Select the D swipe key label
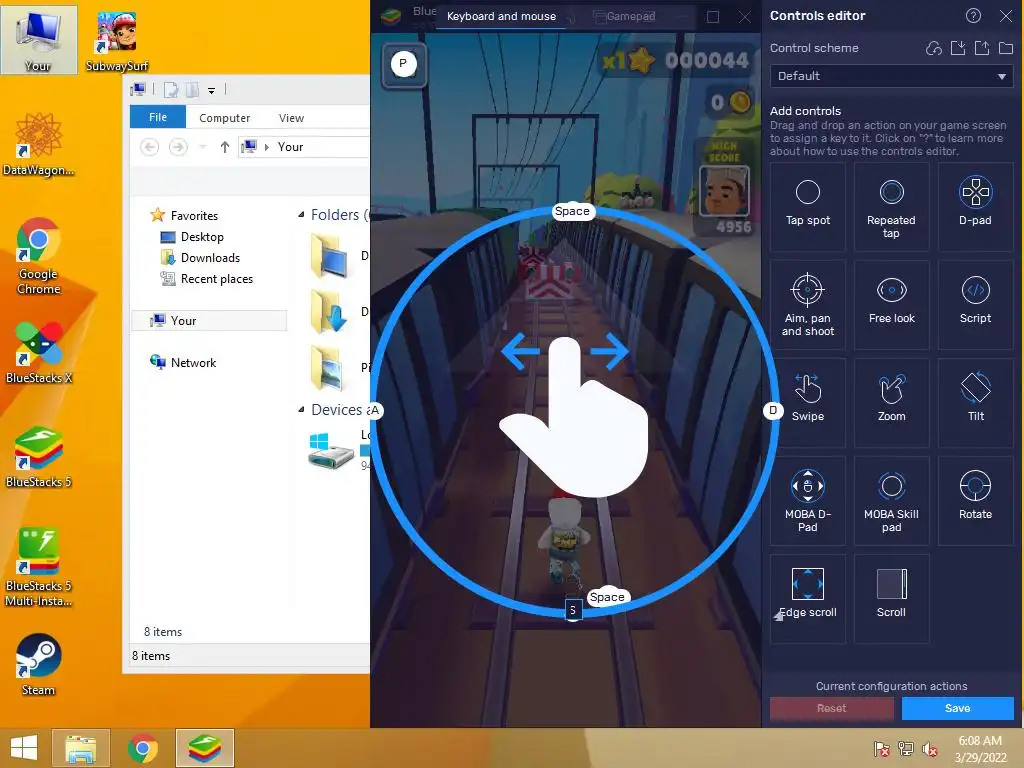Image resolution: width=1024 pixels, height=768 pixels. point(773,410)
